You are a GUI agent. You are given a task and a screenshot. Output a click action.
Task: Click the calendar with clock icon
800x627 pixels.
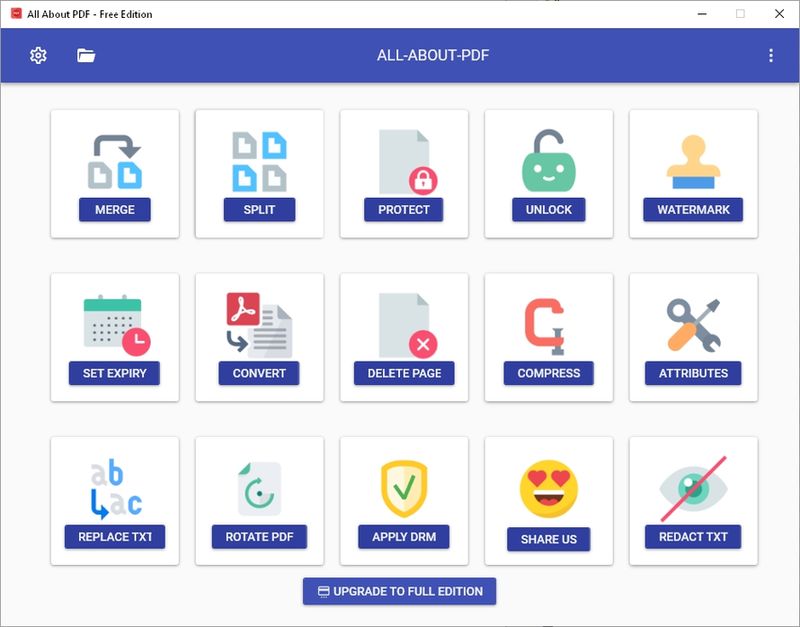115,325
